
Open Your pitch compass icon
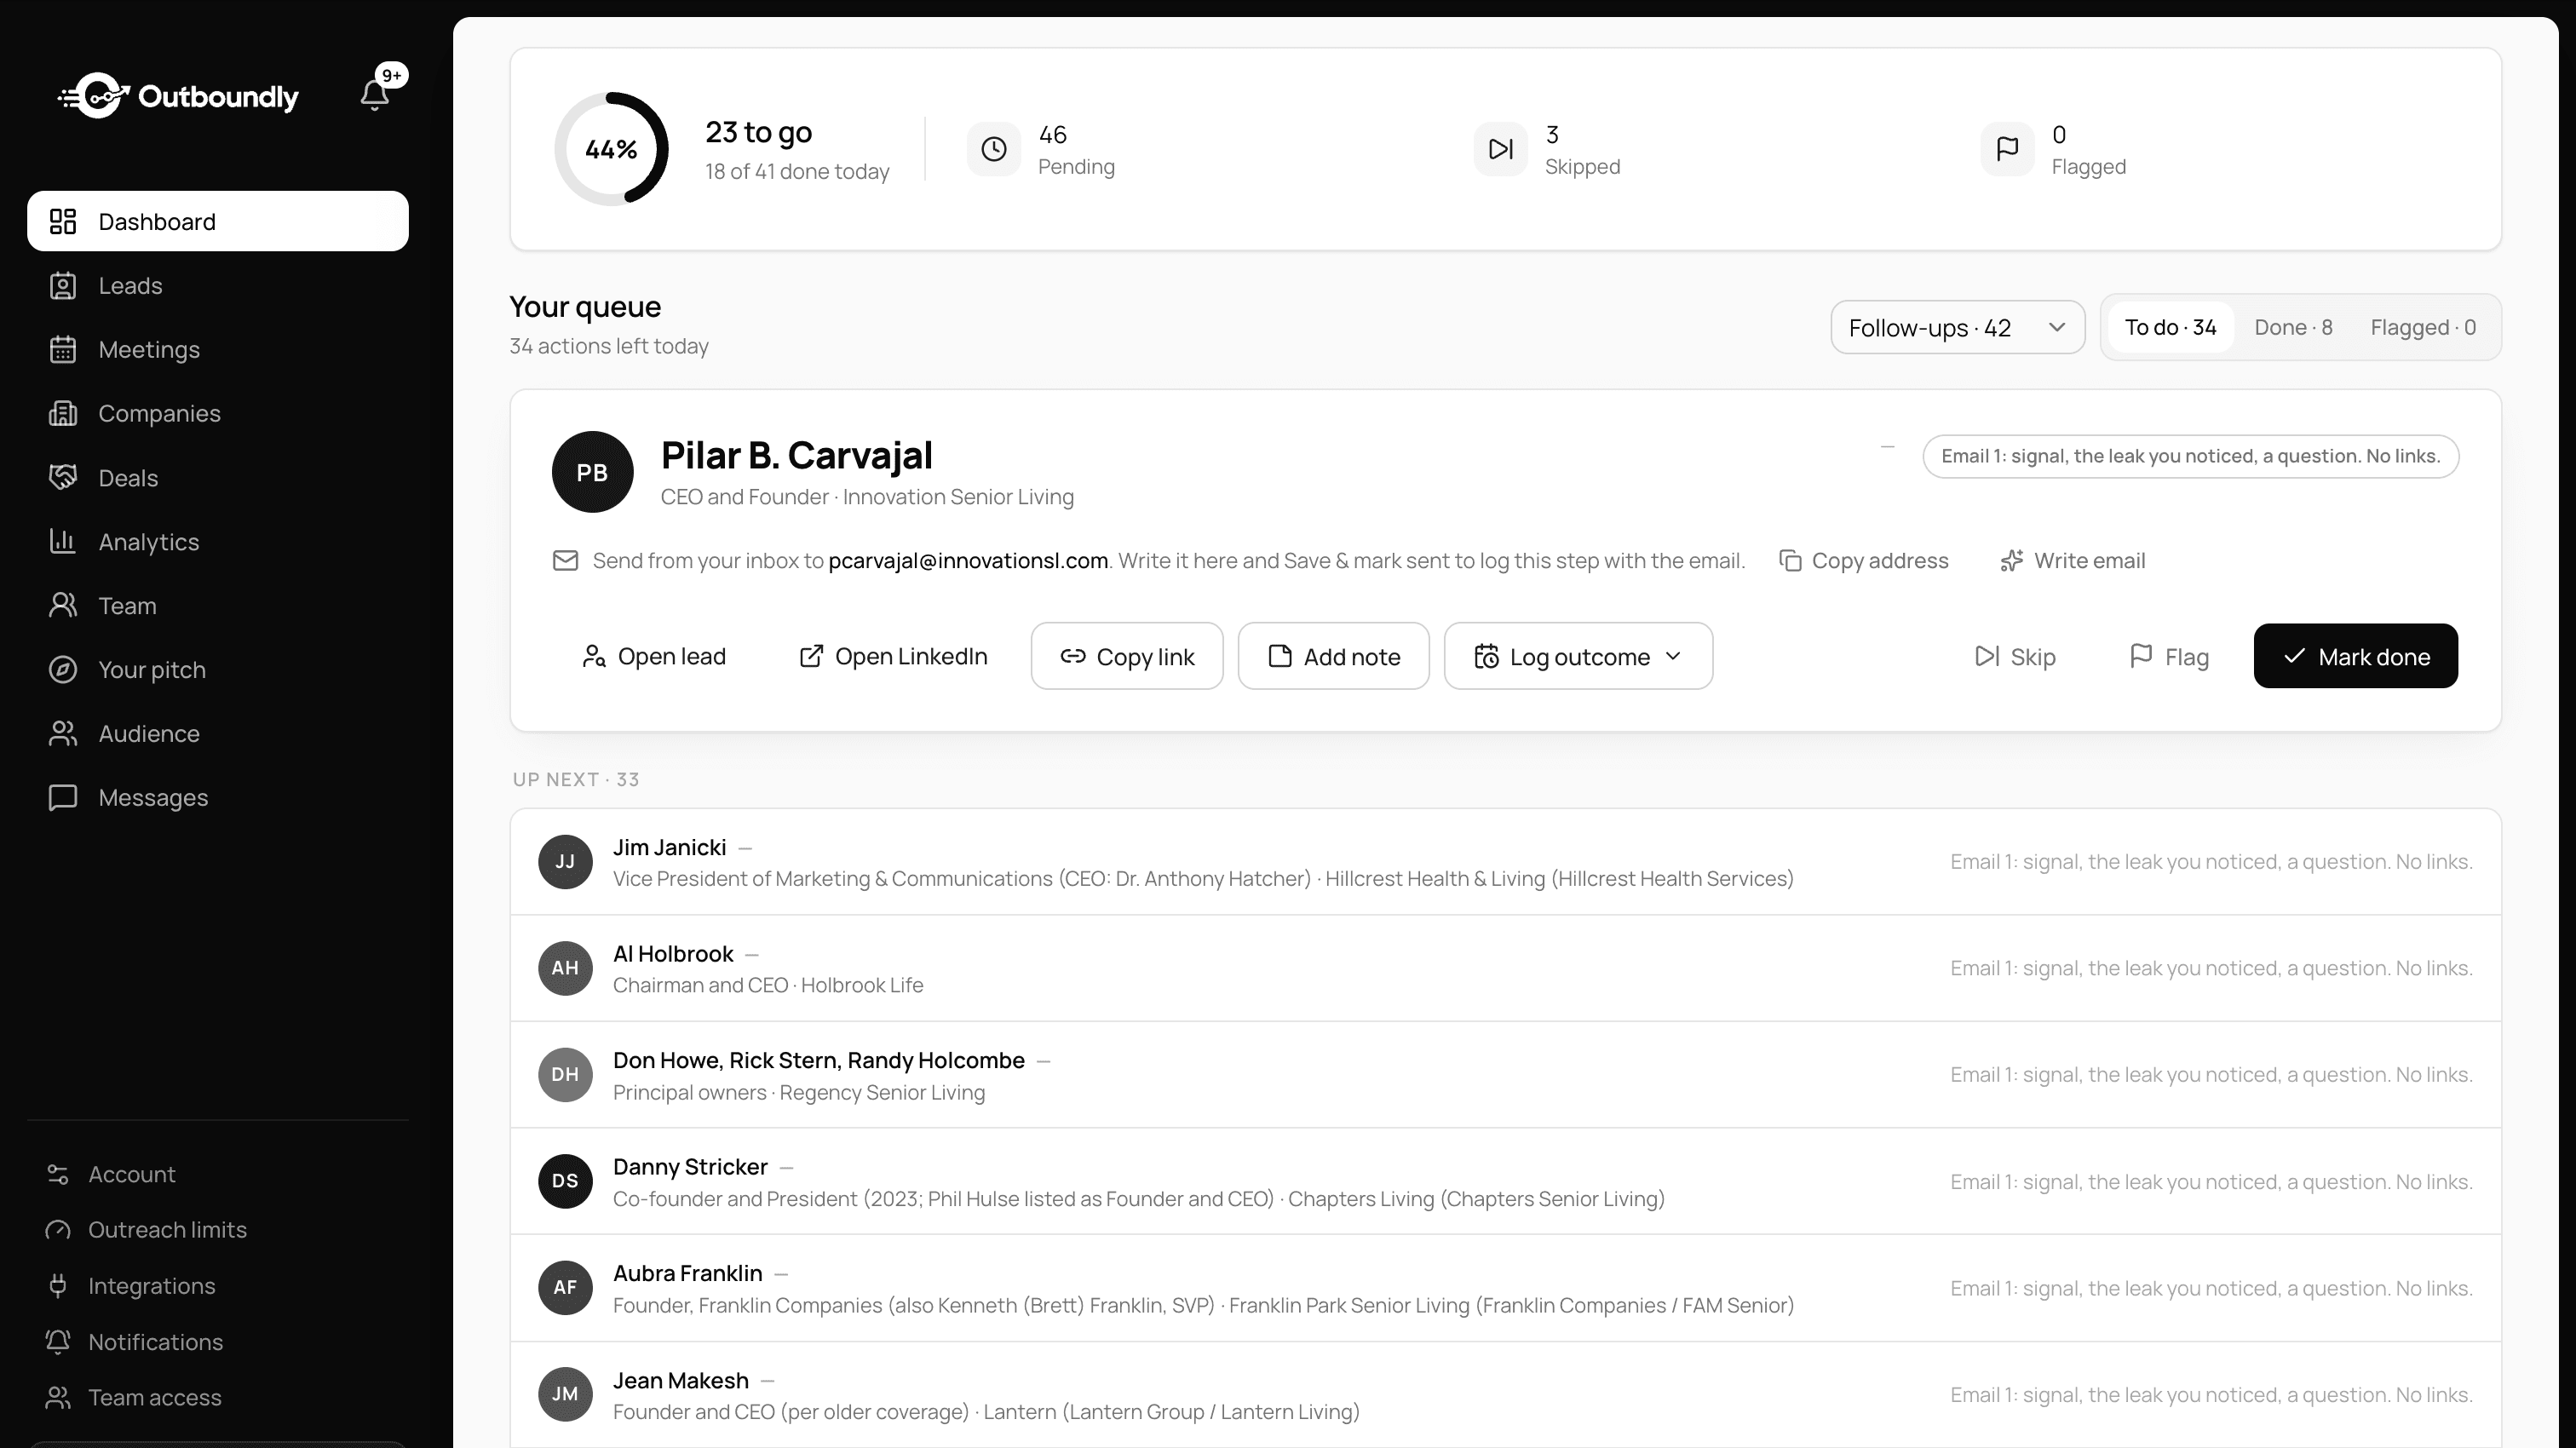tap(63, 669)
